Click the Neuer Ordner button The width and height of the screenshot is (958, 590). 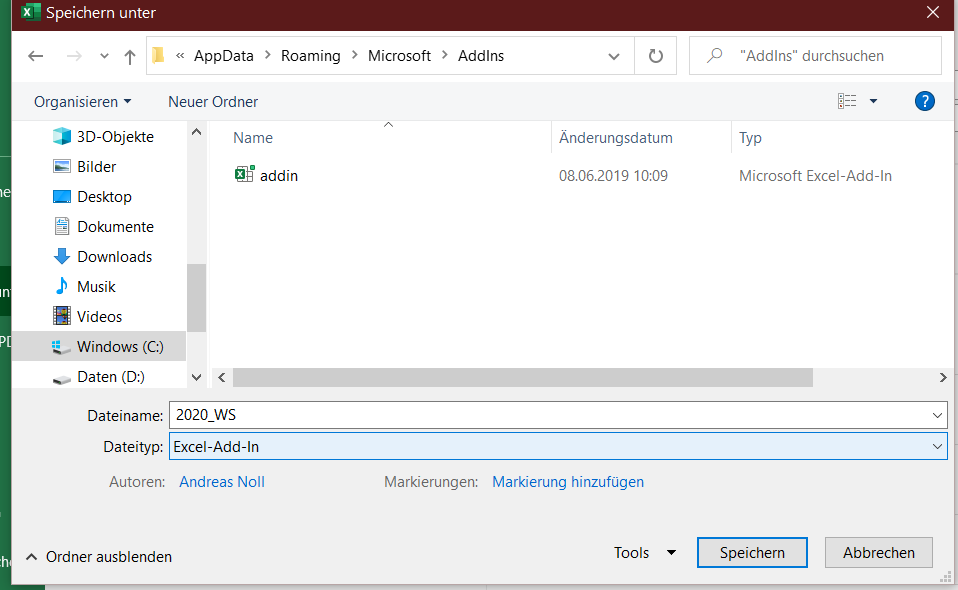click(x=213, y=102)
